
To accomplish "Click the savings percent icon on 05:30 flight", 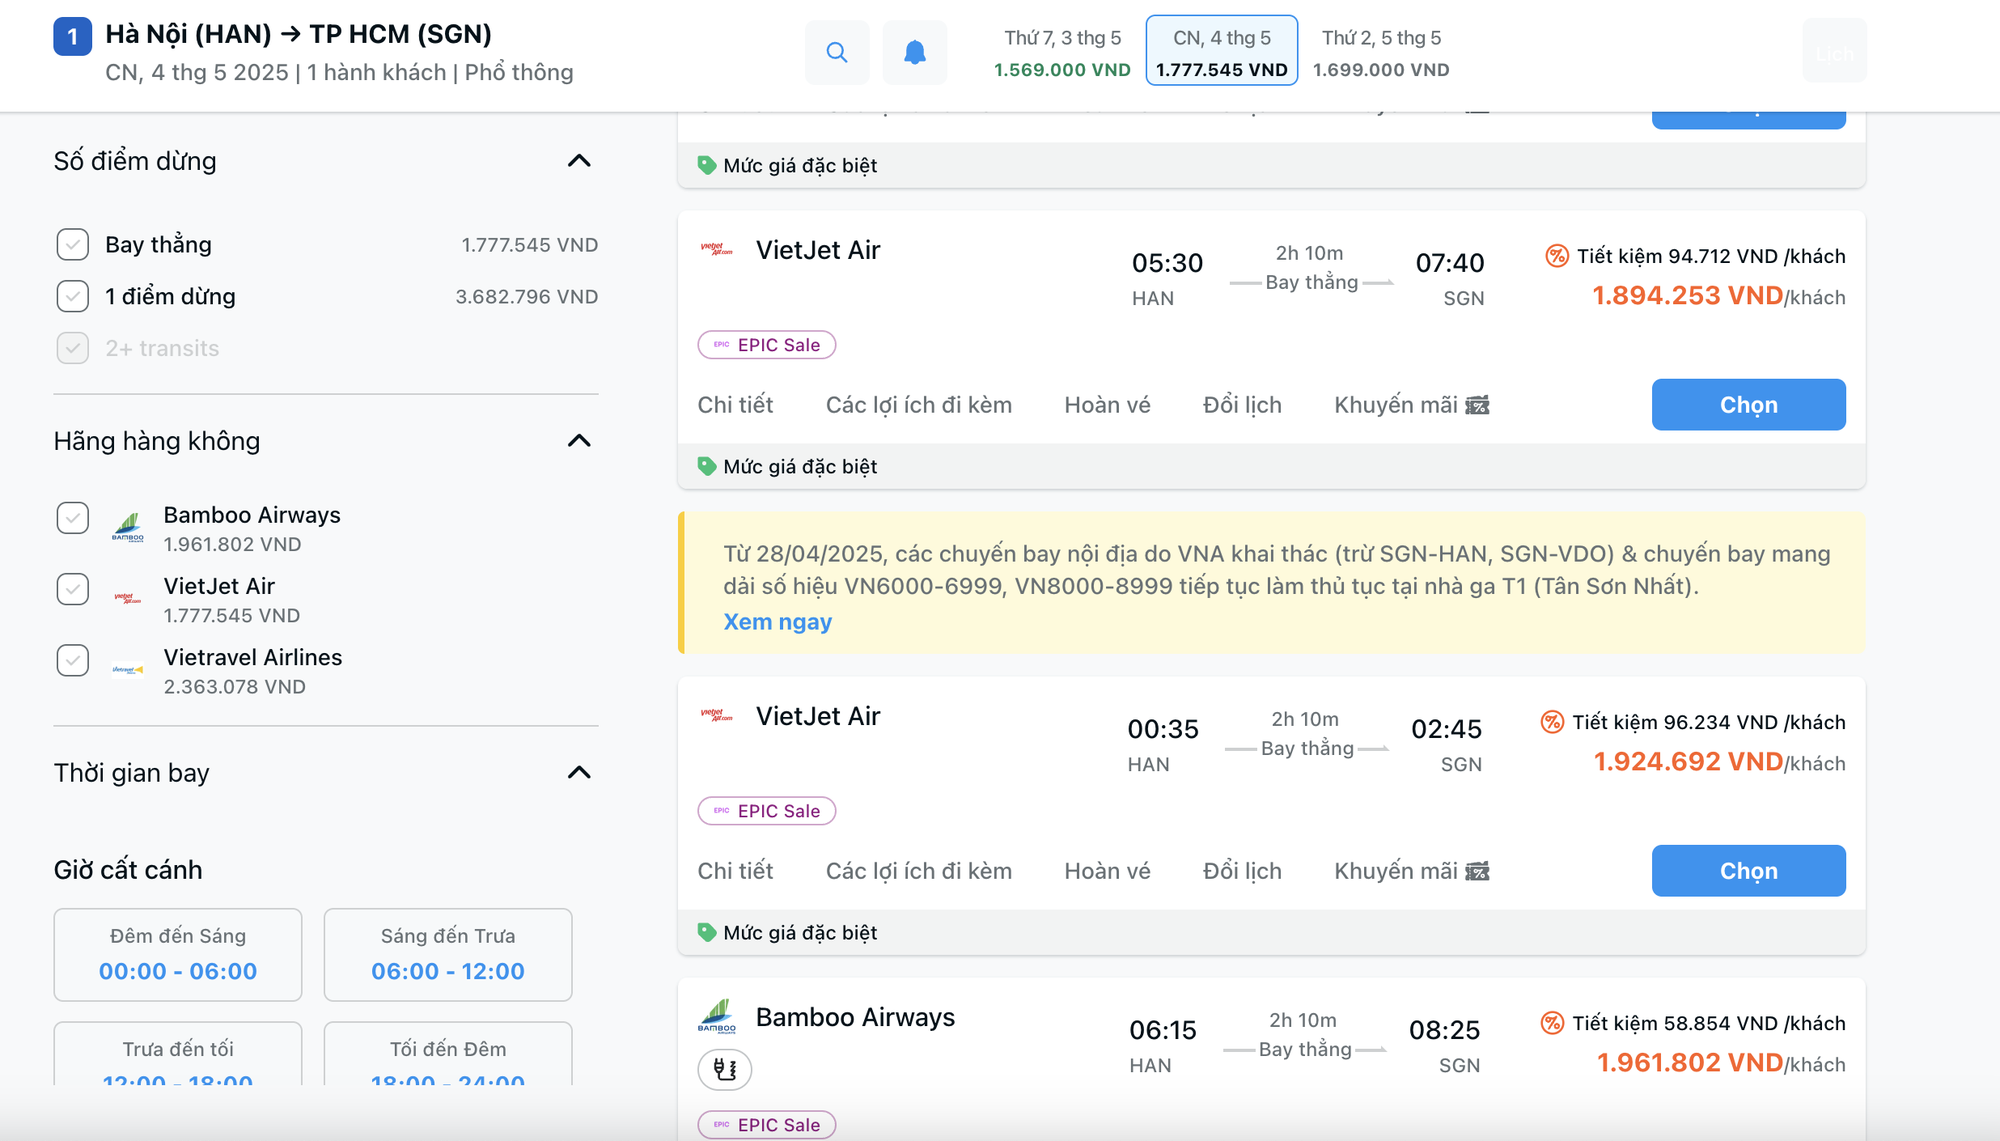I will 1557,256.
